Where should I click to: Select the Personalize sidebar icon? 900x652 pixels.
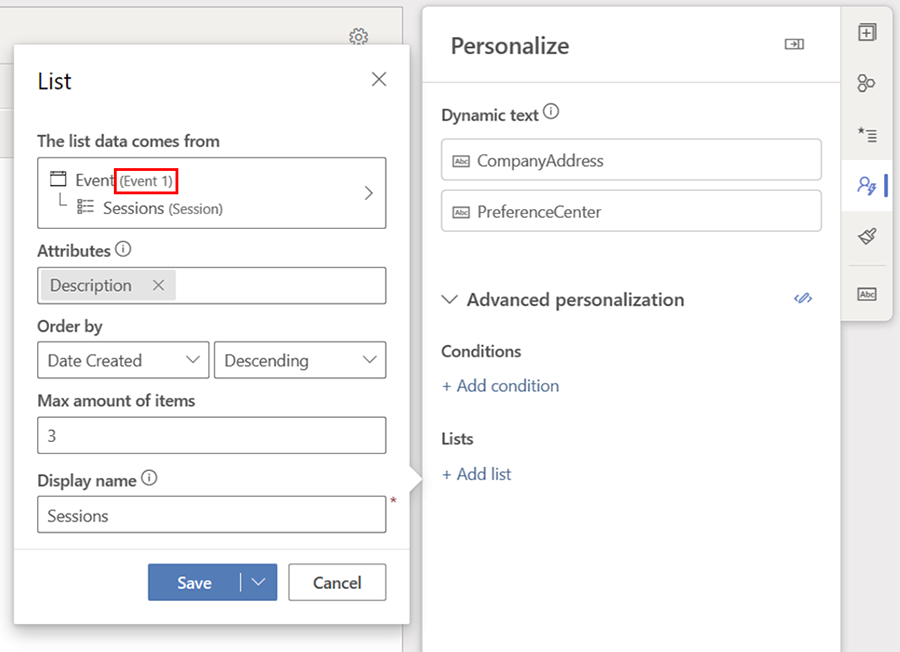[867, 185]
